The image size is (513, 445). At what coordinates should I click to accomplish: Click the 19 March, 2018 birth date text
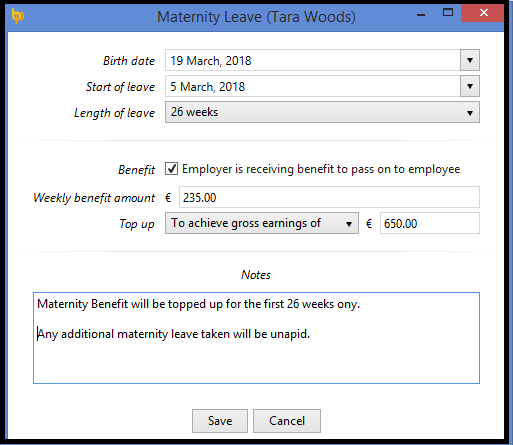[211, 61]
